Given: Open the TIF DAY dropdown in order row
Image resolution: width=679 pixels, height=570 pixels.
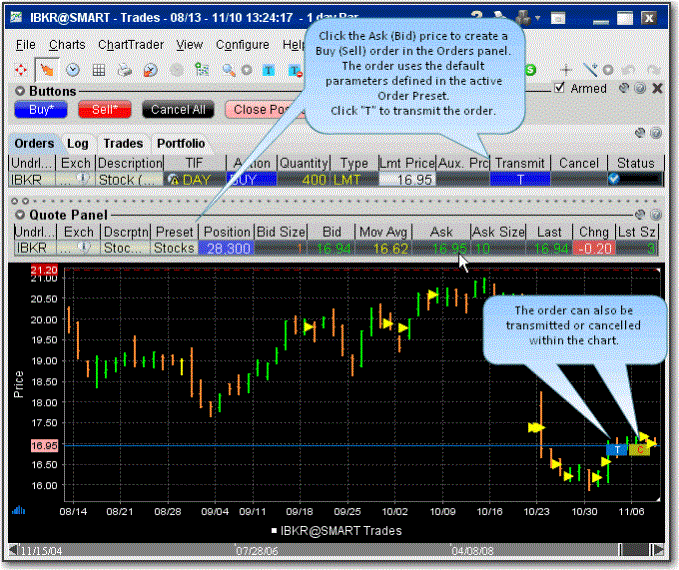Looking at the screenshot, I should click(x=195, y=179).
